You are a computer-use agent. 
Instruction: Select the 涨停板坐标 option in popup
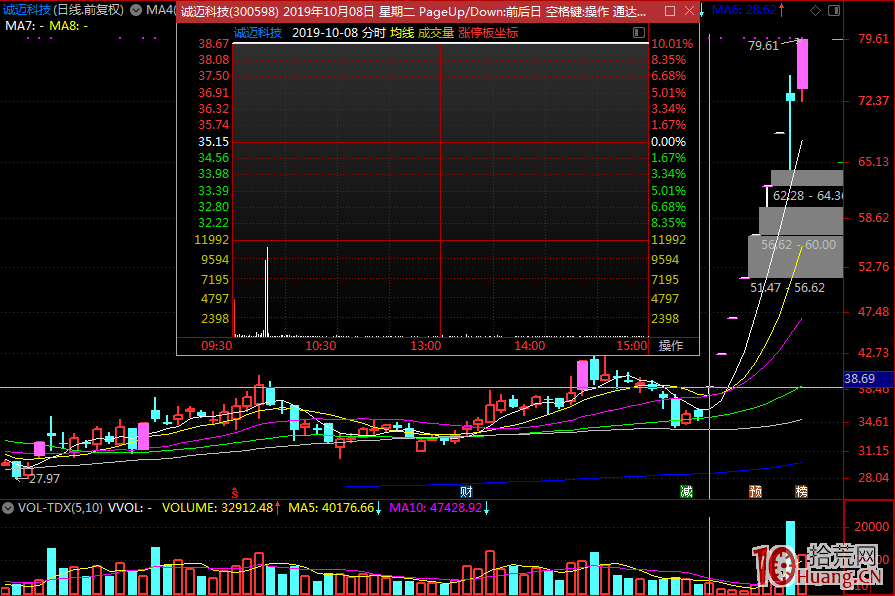488,33
